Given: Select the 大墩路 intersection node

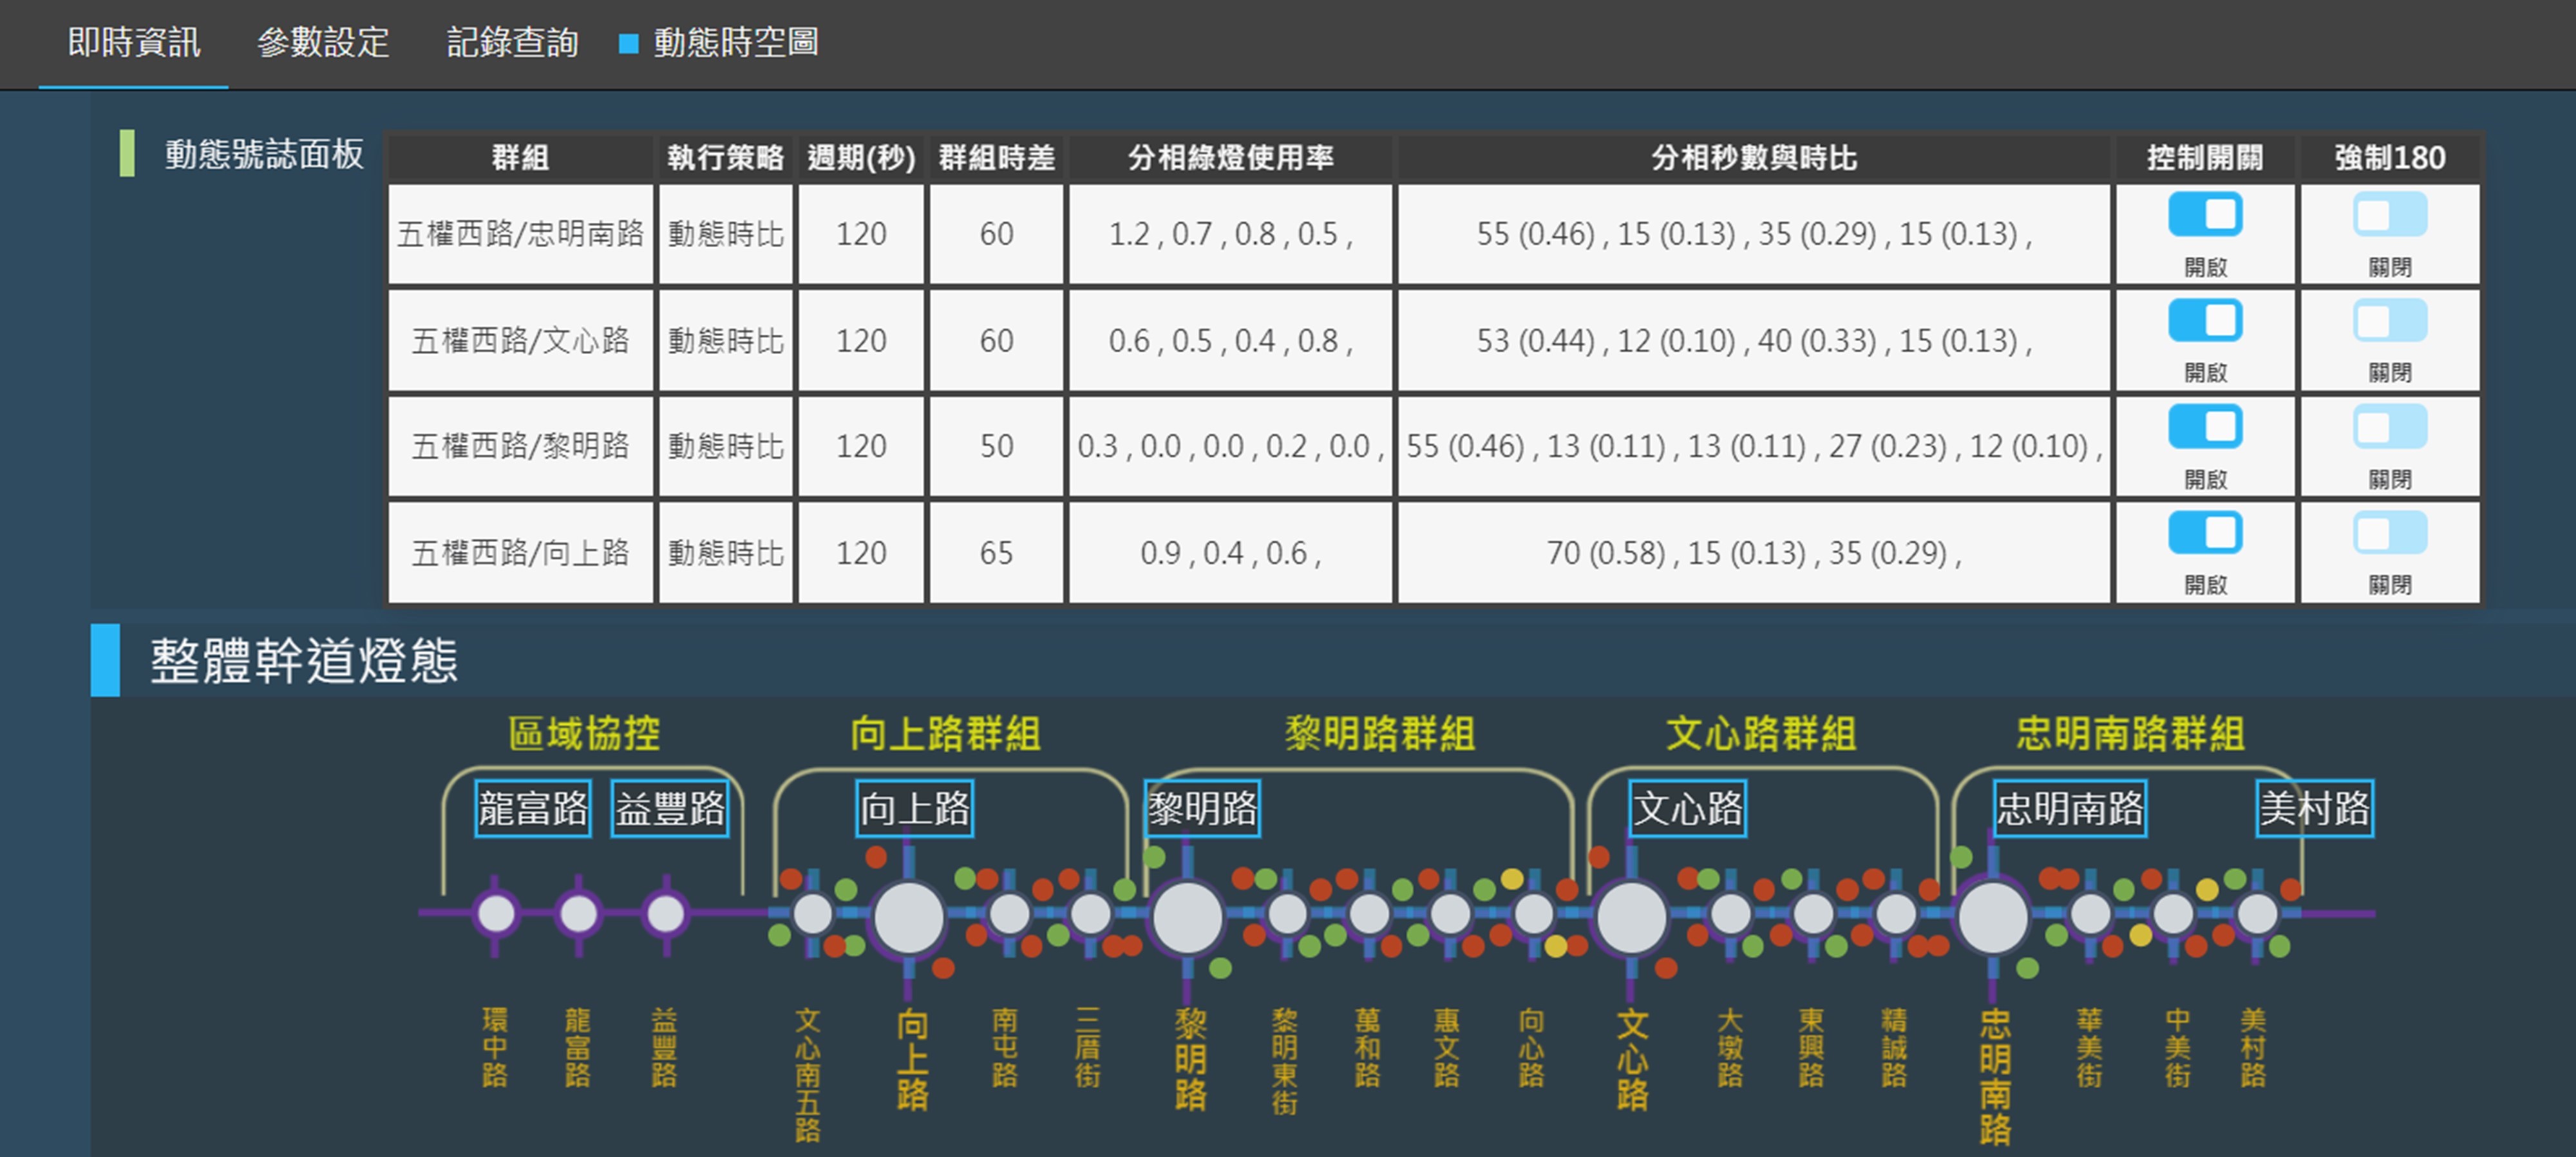Looking at the screenshot, I should point(1730,914).
